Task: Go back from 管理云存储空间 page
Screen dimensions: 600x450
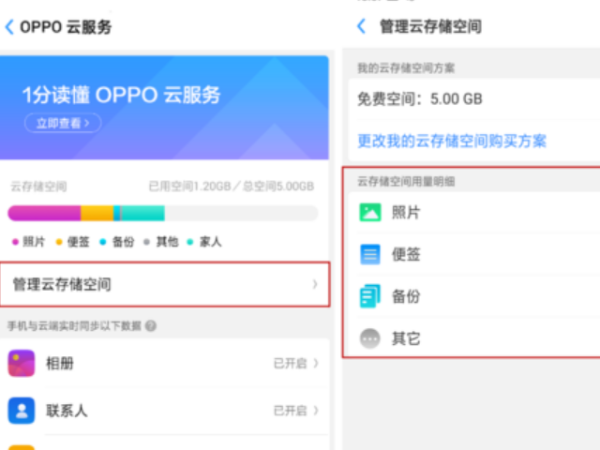Action: tap(361, 27)
